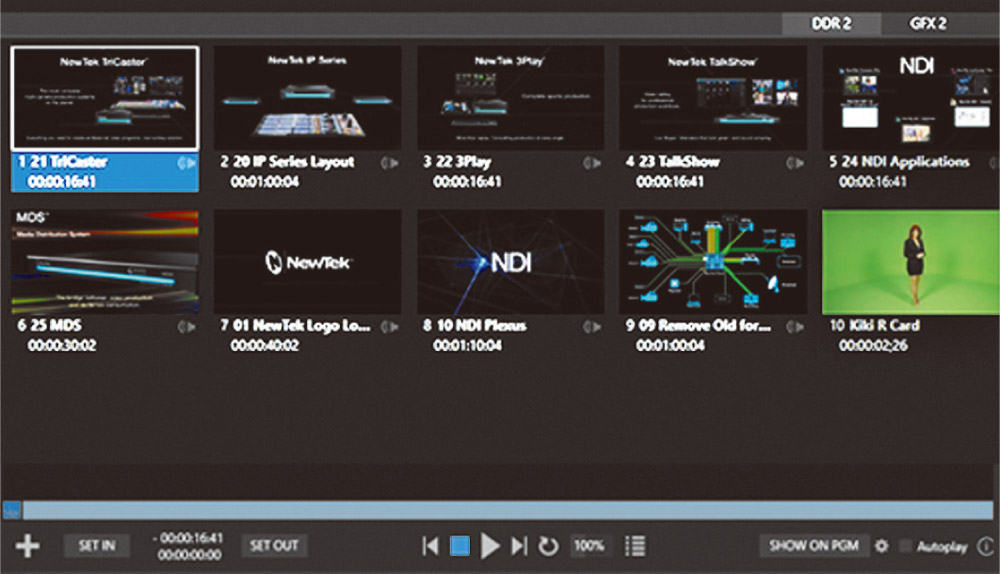This screenshot has width=1000, height=574.
Task: Switch to the DDR 2 tab
Action: [x=831, y=24]
